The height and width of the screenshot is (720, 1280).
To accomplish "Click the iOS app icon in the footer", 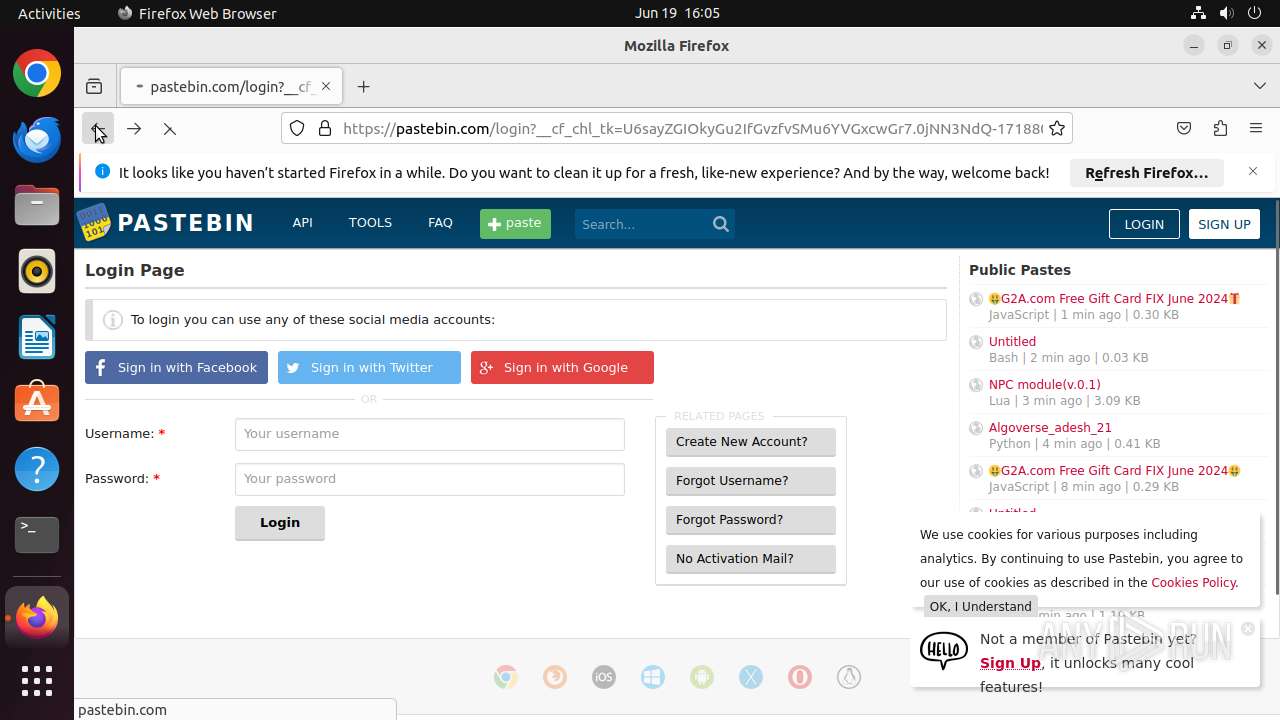I will [604, 677].
